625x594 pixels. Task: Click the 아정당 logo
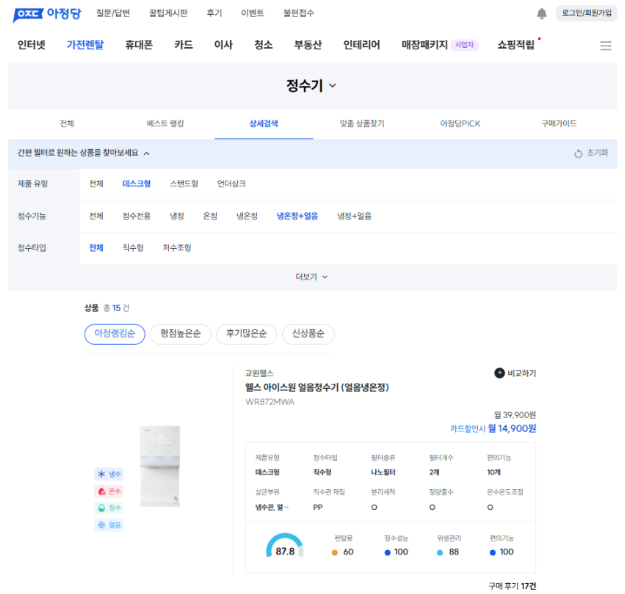point(48,13)
